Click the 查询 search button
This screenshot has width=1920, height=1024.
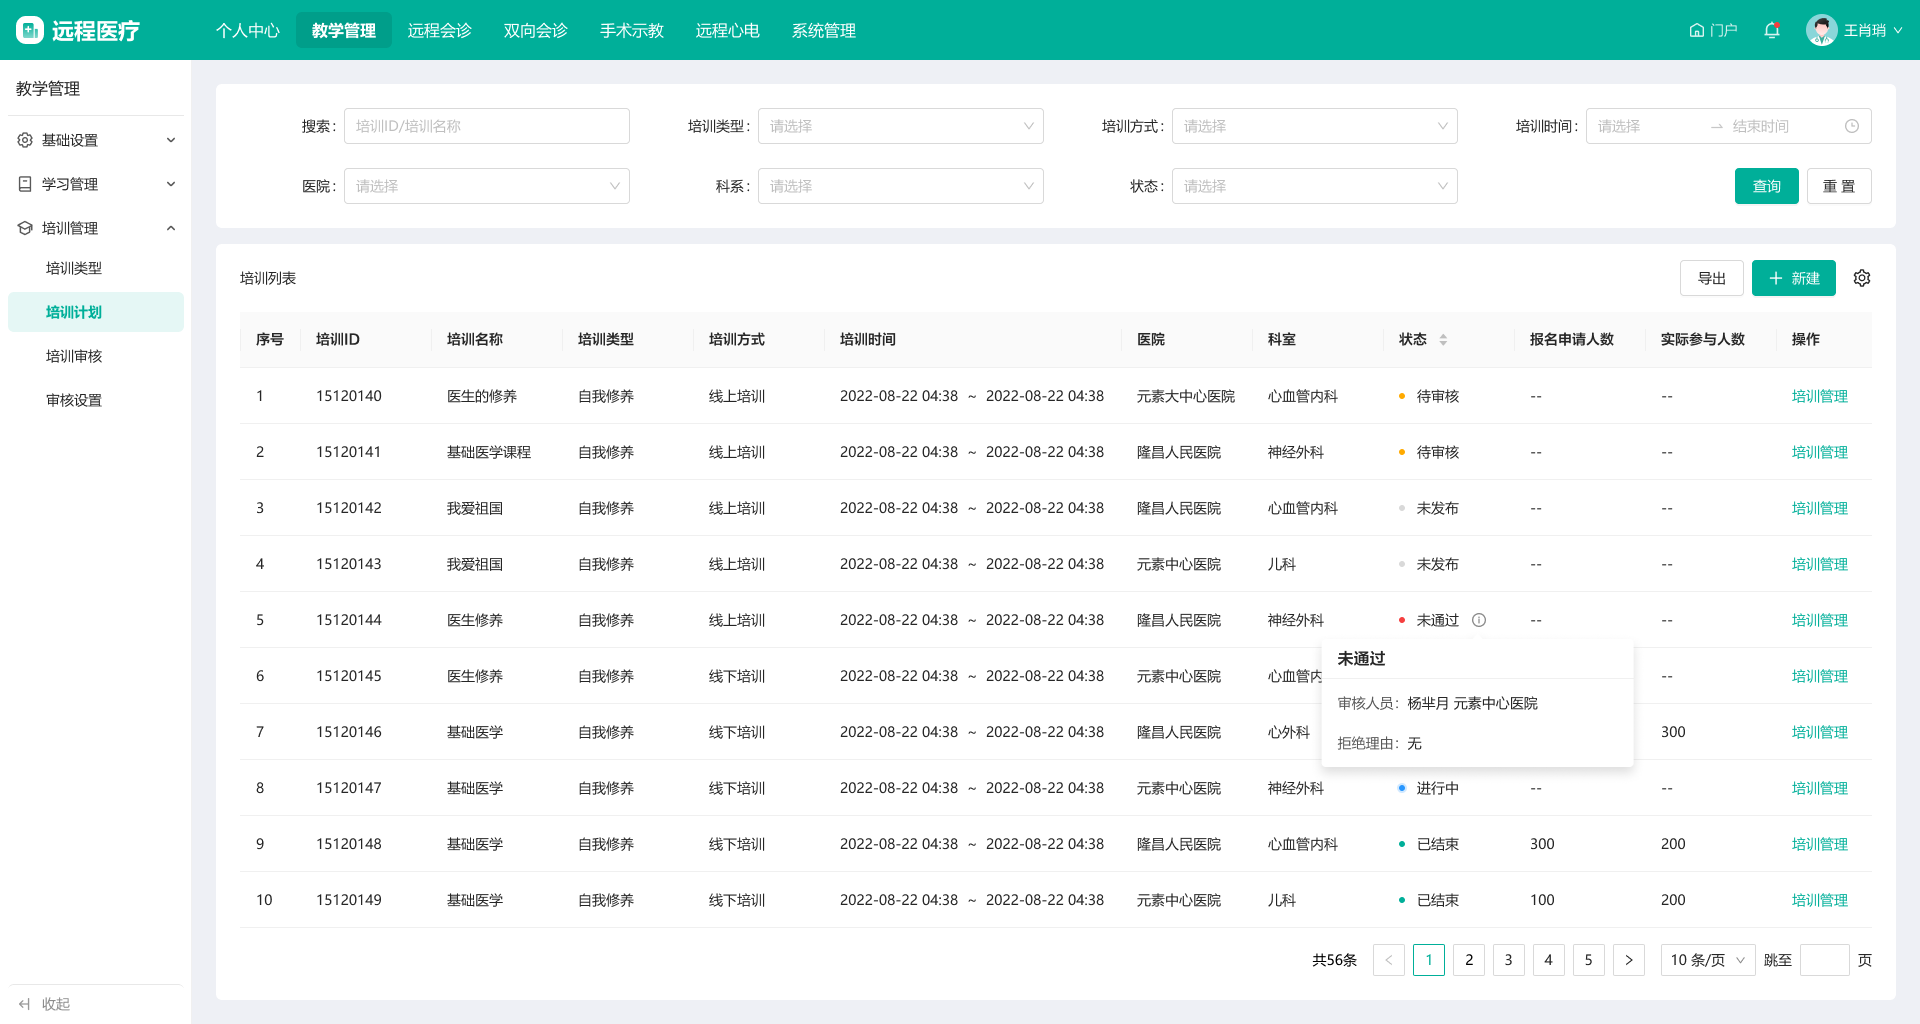pos(1766,186)
